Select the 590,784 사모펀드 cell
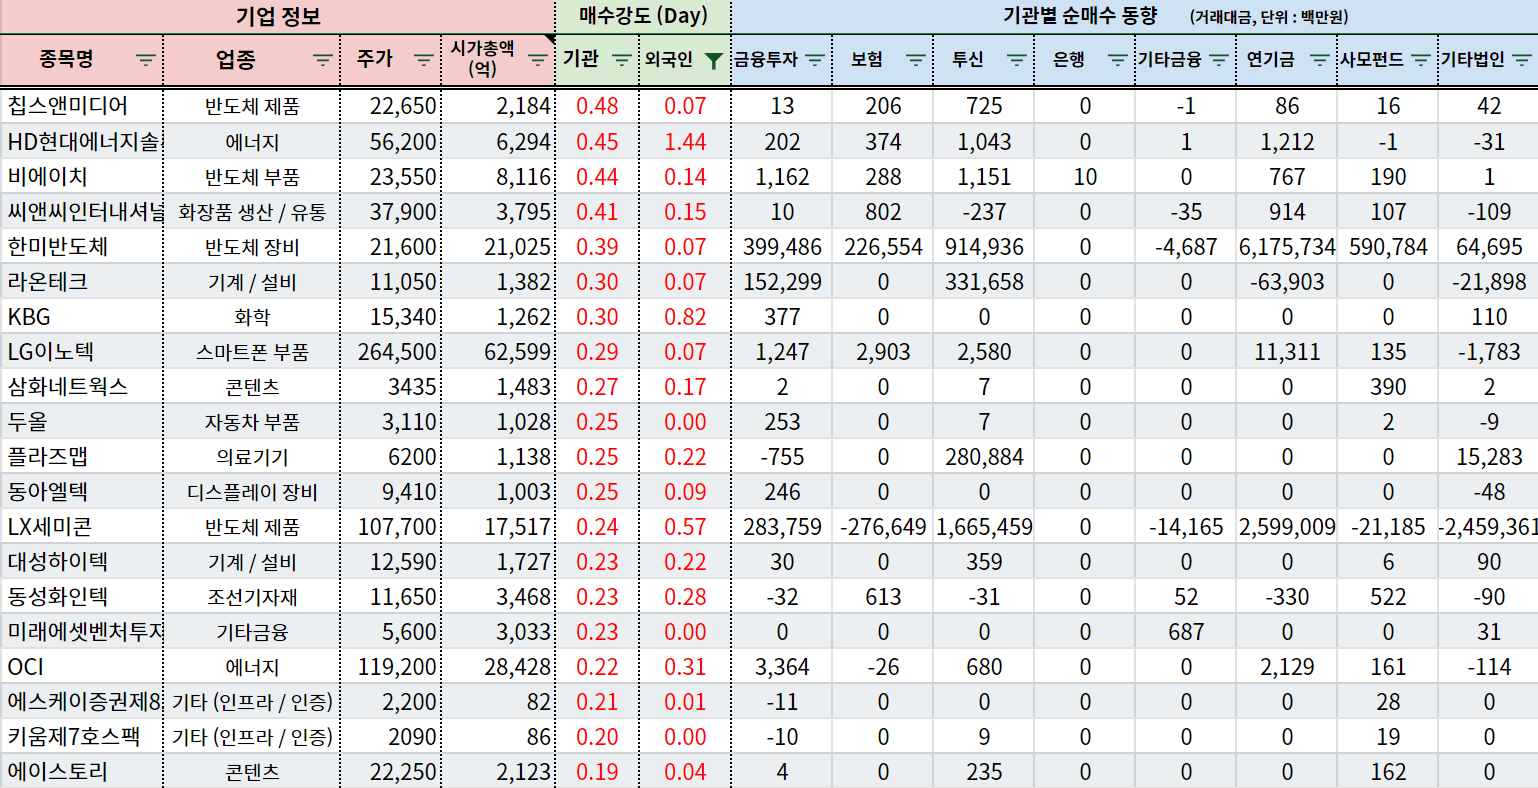The width and height of the screenshot is (1538, 788). click(1388, 246)
